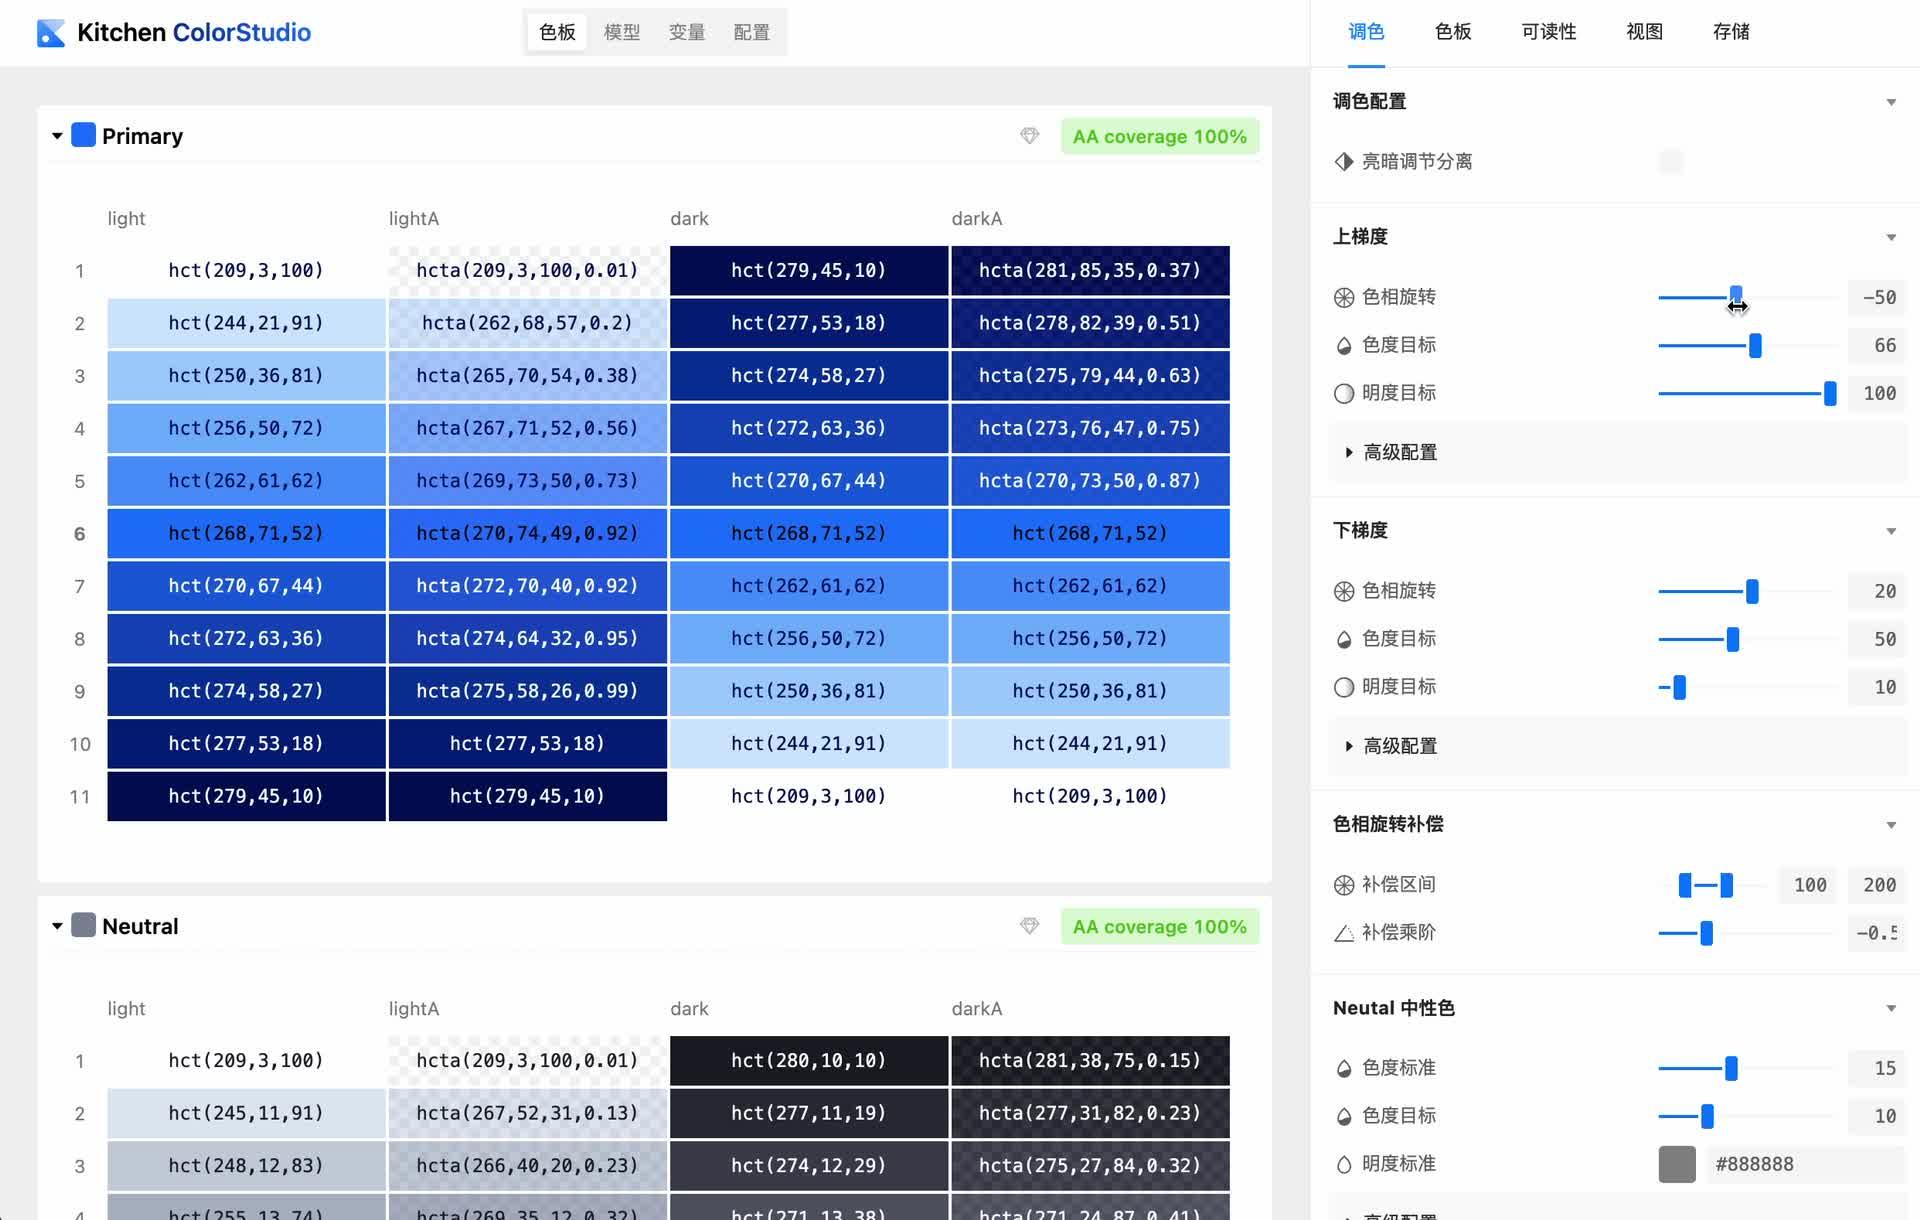Collapse the 调色配置 section via its chevron
The image size is (1920, 1220).
click(1891, 101)
